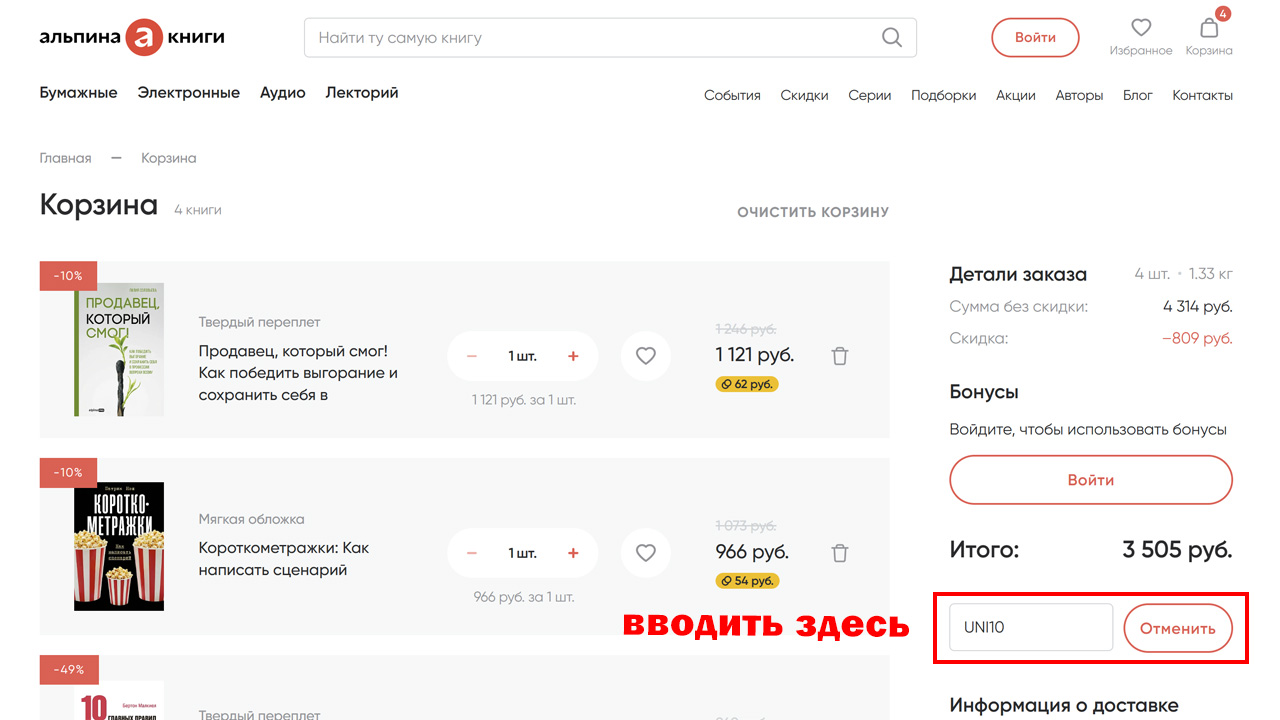Click Очистить корзину

pos(813,212)
